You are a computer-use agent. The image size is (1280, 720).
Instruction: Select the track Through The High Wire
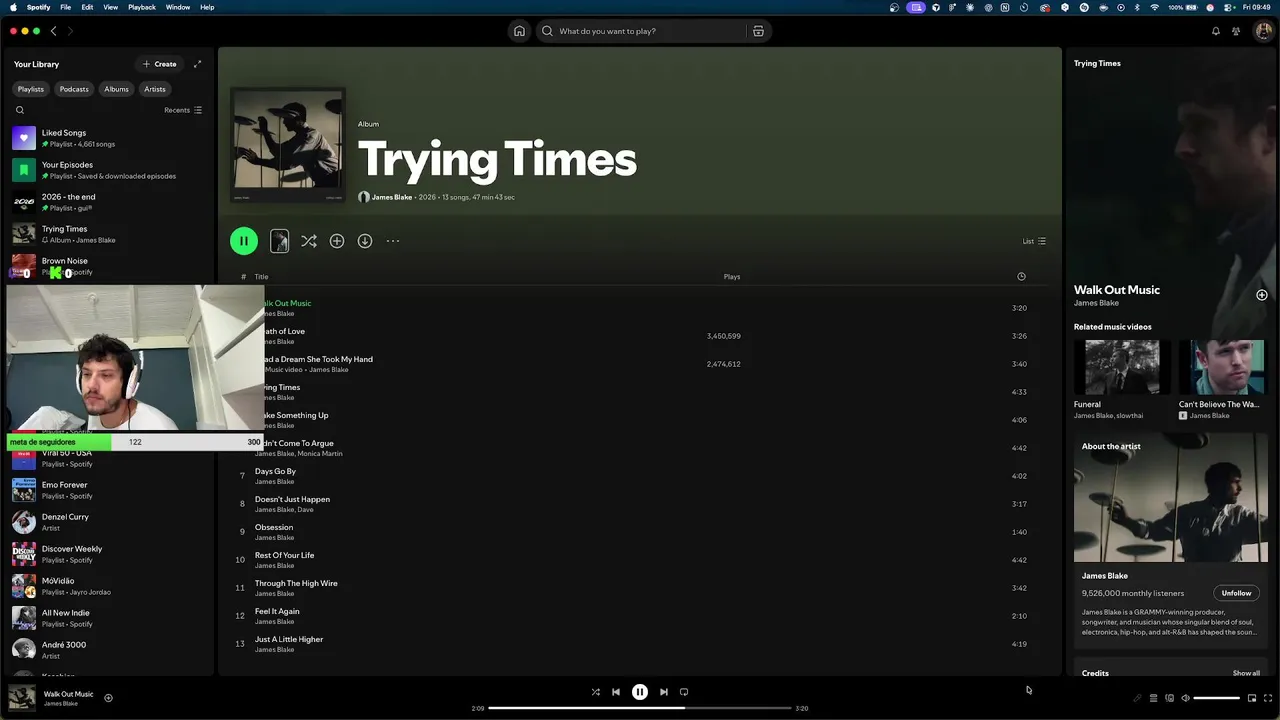[x=640, y=588]
